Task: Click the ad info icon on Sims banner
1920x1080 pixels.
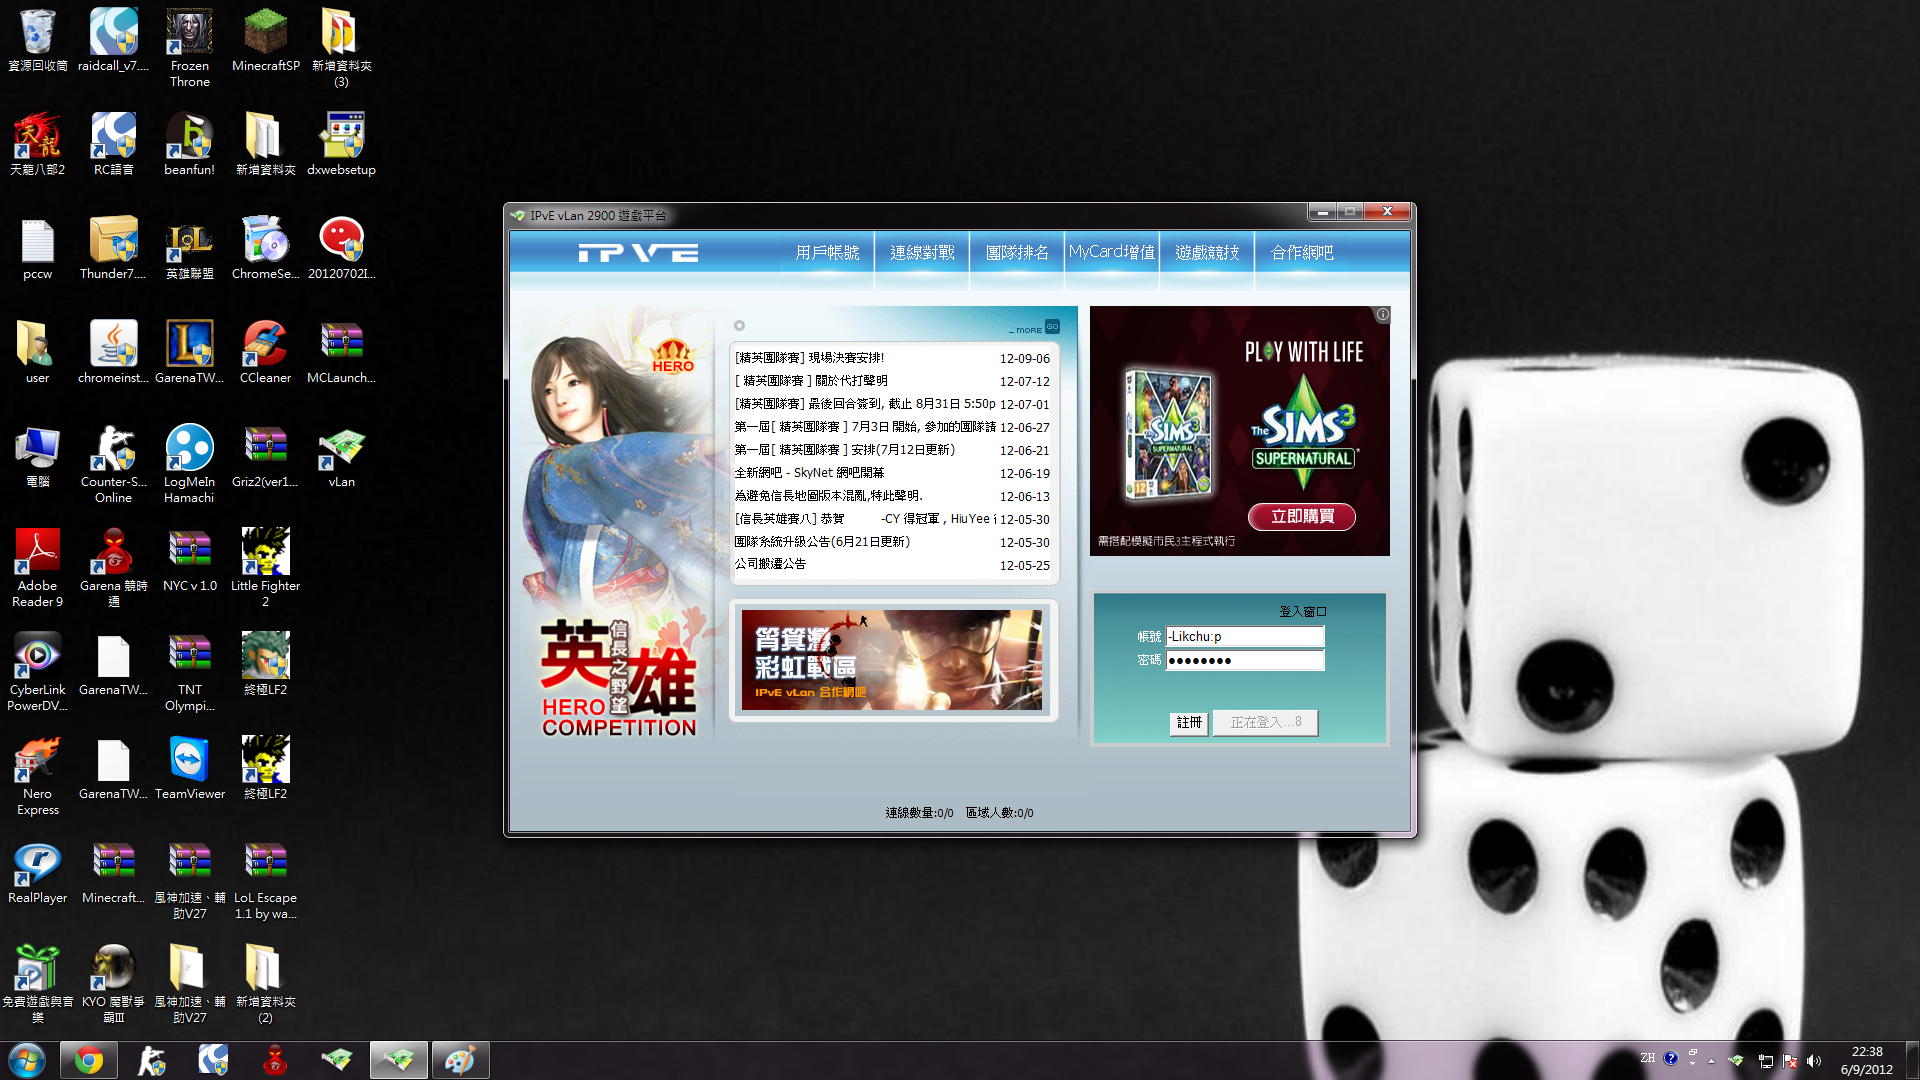Action: 1382,314
